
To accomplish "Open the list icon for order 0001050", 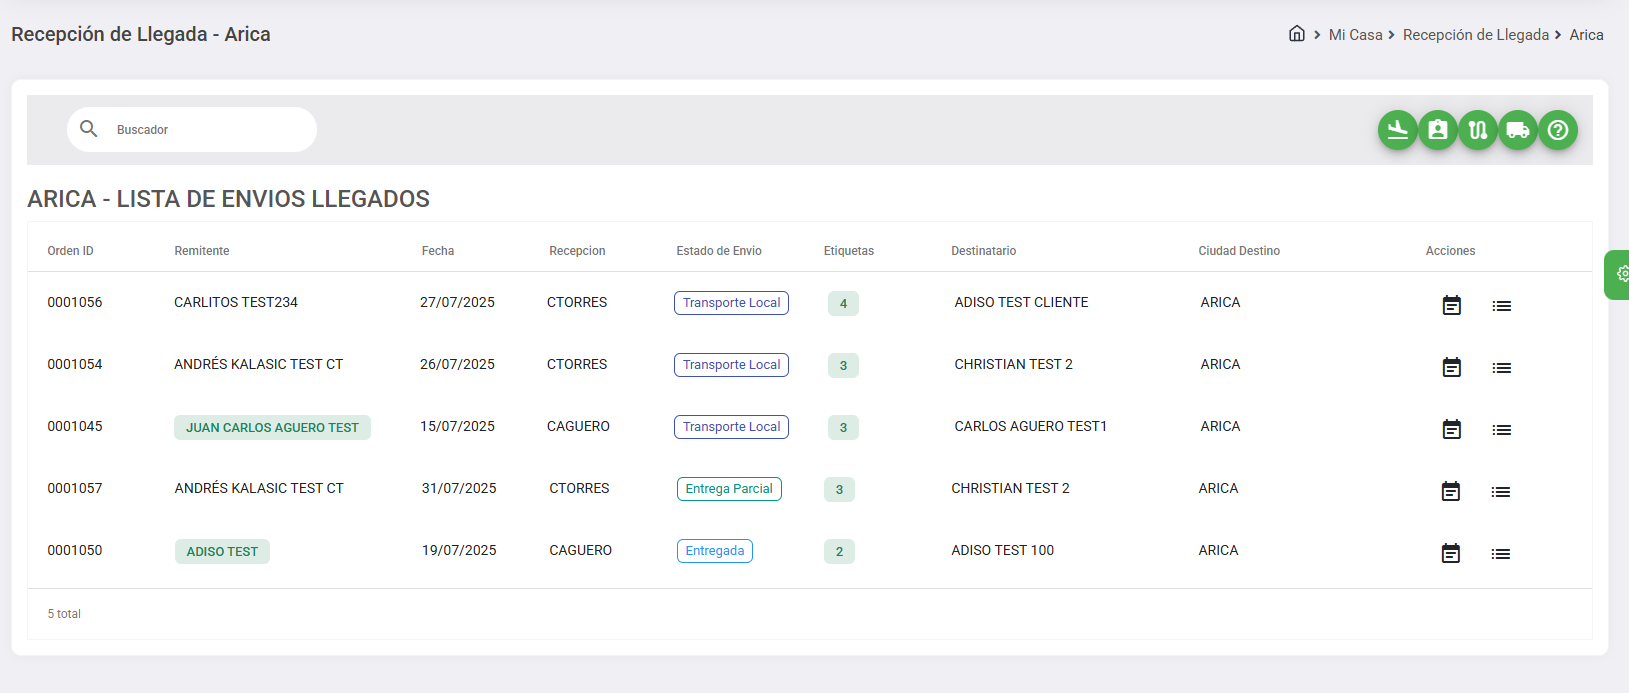I will coord(1500,554).
